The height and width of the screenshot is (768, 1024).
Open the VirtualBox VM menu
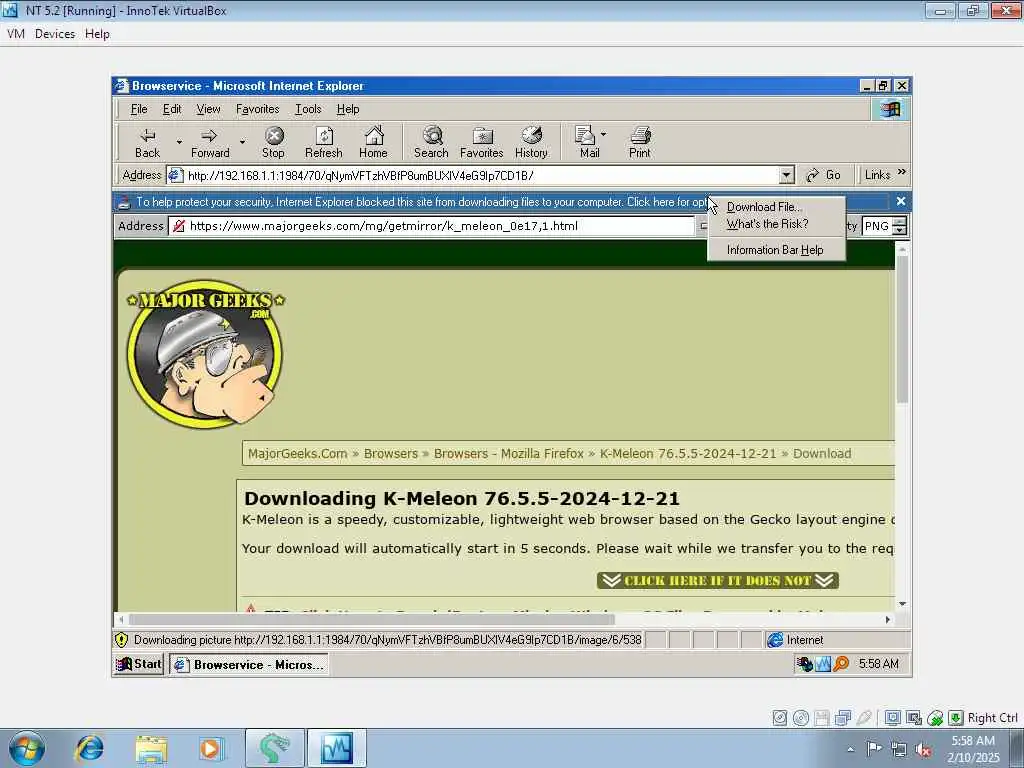pyautogui.click(x=16, y=34)
